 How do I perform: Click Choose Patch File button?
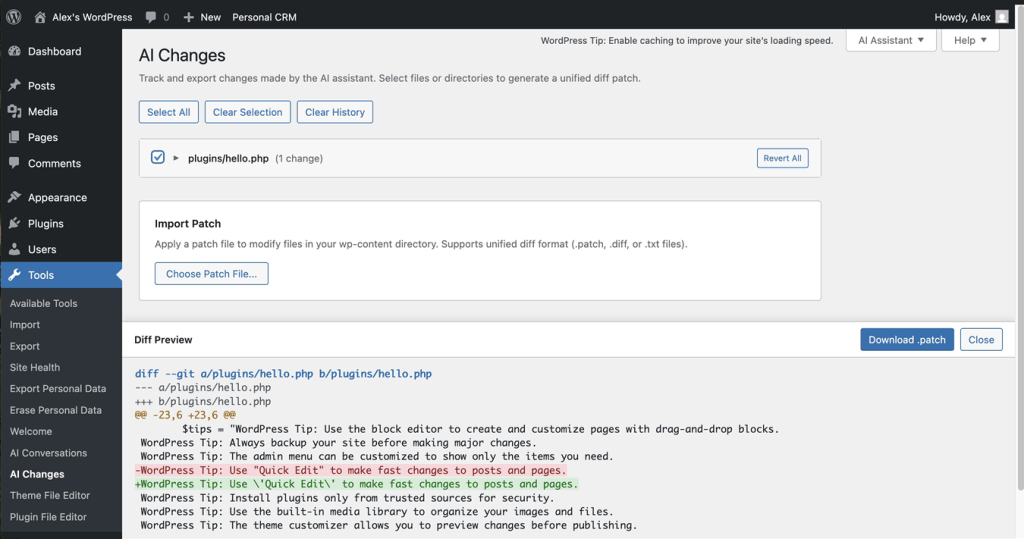pos(211,273)
